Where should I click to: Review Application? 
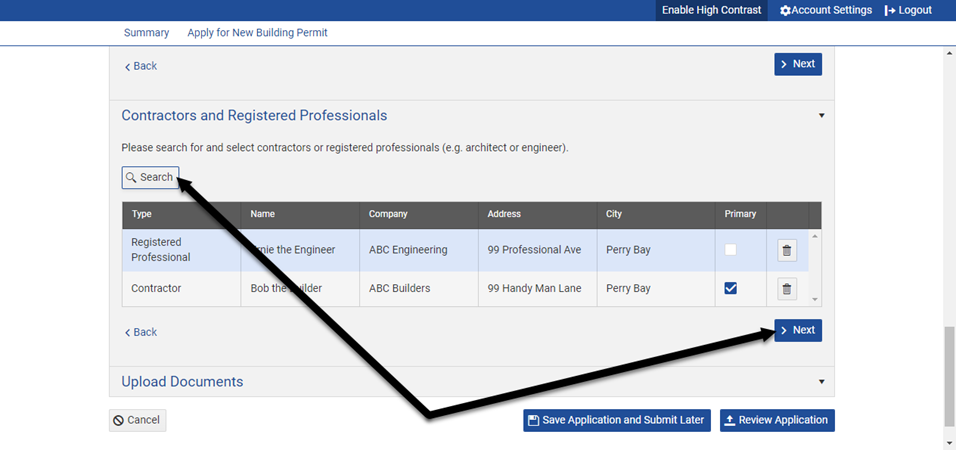tap(777, 420)
